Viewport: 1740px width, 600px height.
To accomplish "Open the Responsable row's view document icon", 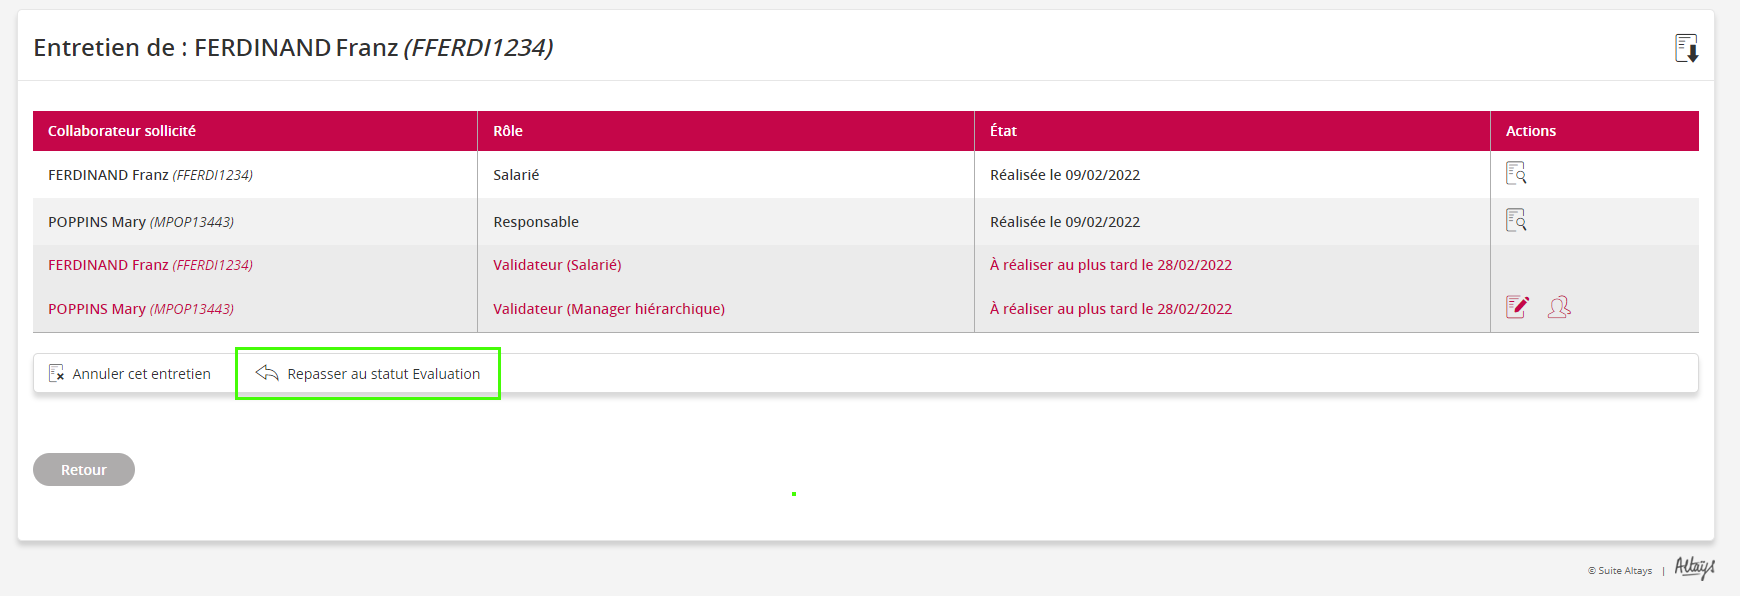I will pos(1516,221).
